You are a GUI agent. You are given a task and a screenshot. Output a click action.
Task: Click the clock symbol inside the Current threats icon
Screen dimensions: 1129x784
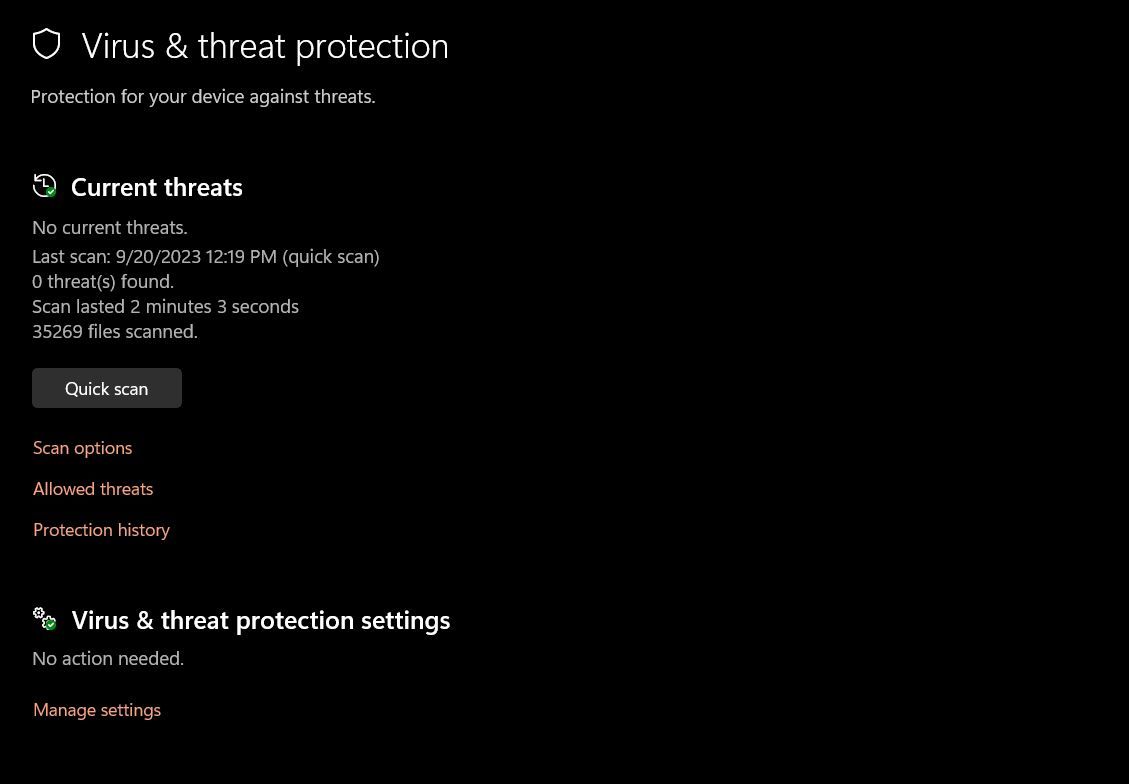click(43, 186)
